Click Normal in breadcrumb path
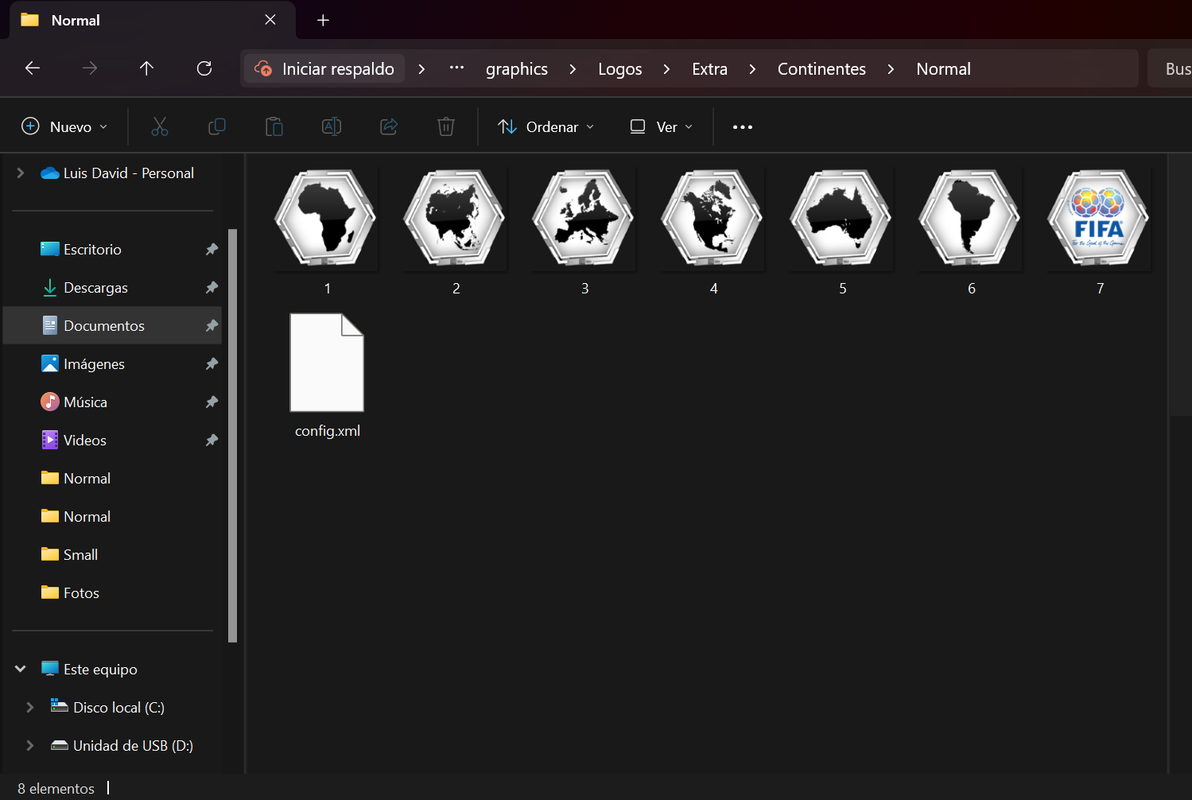This screenshot has height=800, width=1192. [x=943, y=69]
